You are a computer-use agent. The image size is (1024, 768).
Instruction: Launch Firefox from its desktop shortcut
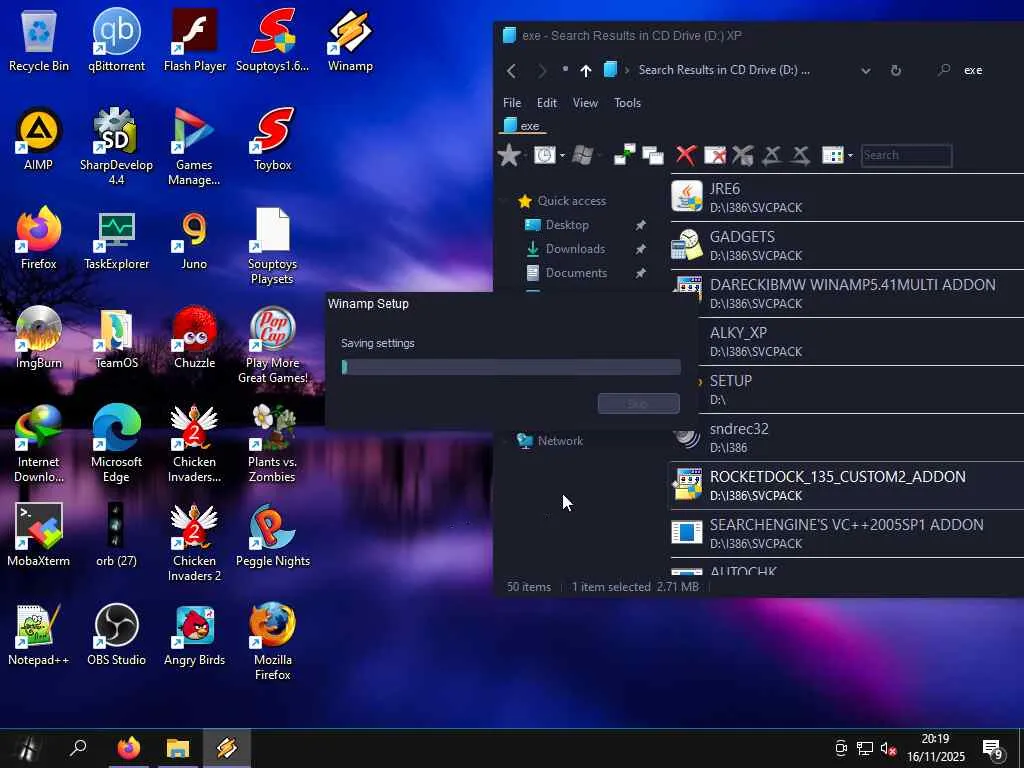(x=39, y=238)
